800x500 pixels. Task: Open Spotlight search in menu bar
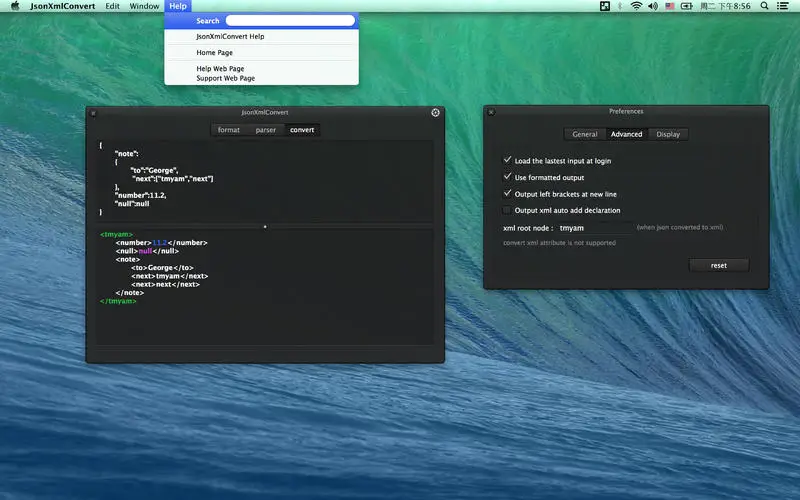pyautogui.click(x=764, y=6)
